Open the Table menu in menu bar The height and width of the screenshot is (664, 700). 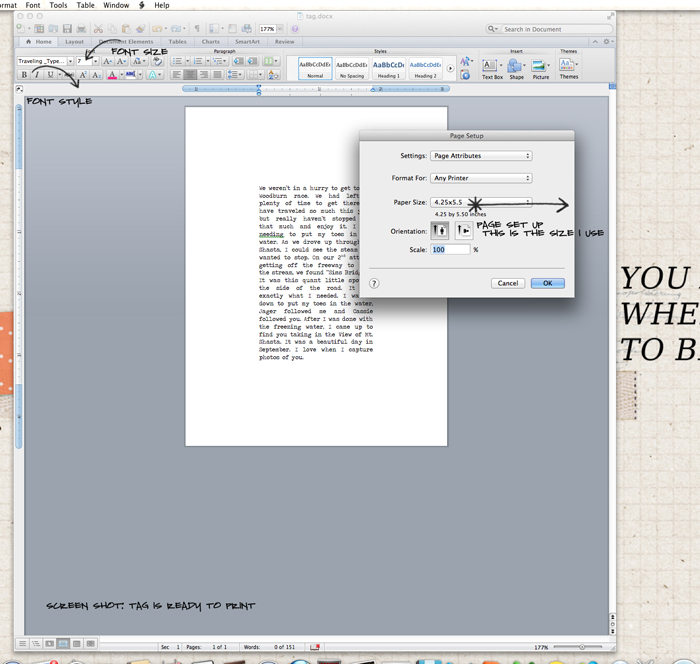[x=86, y=5]
